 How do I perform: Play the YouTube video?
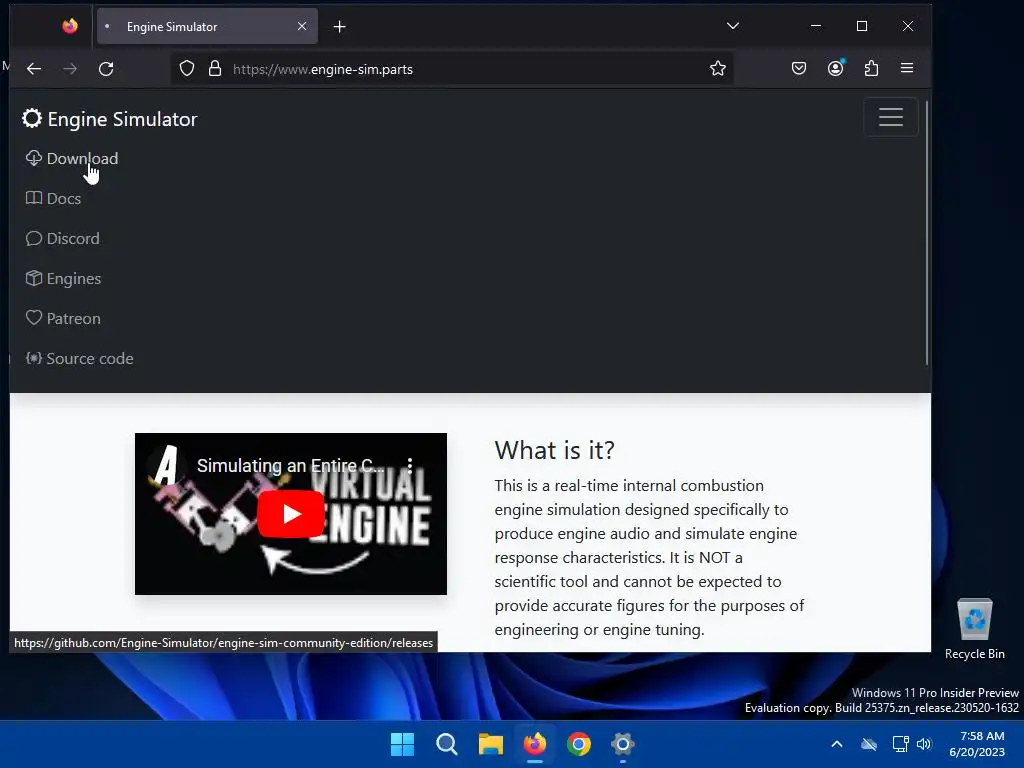[x=291, y=514]
